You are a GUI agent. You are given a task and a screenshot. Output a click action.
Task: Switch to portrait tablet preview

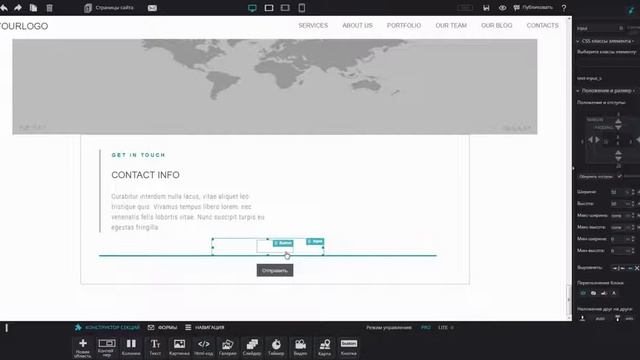(285, 8)
